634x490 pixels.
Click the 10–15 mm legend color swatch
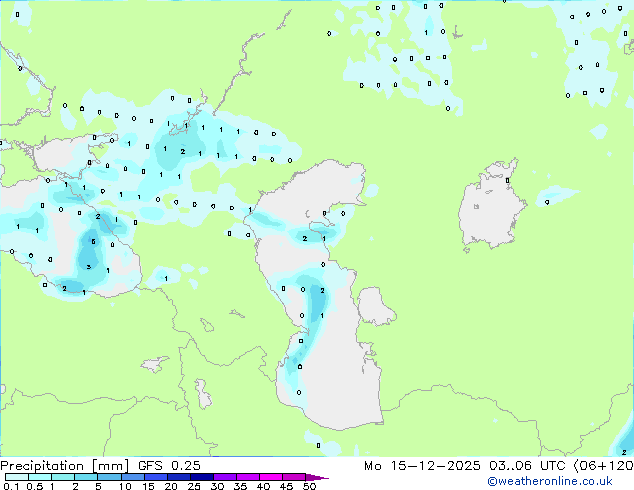pyautogui.click(x=133, y=477)
